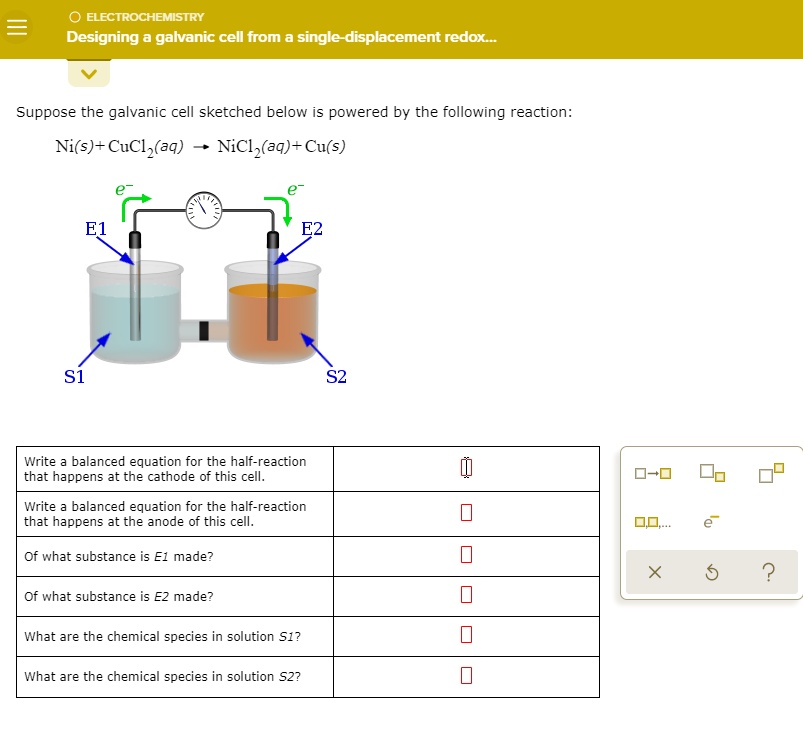Clear the current answer with the X button
Image resolution: width=803 pixels, height=731 pixels.
tap(656, 572)
